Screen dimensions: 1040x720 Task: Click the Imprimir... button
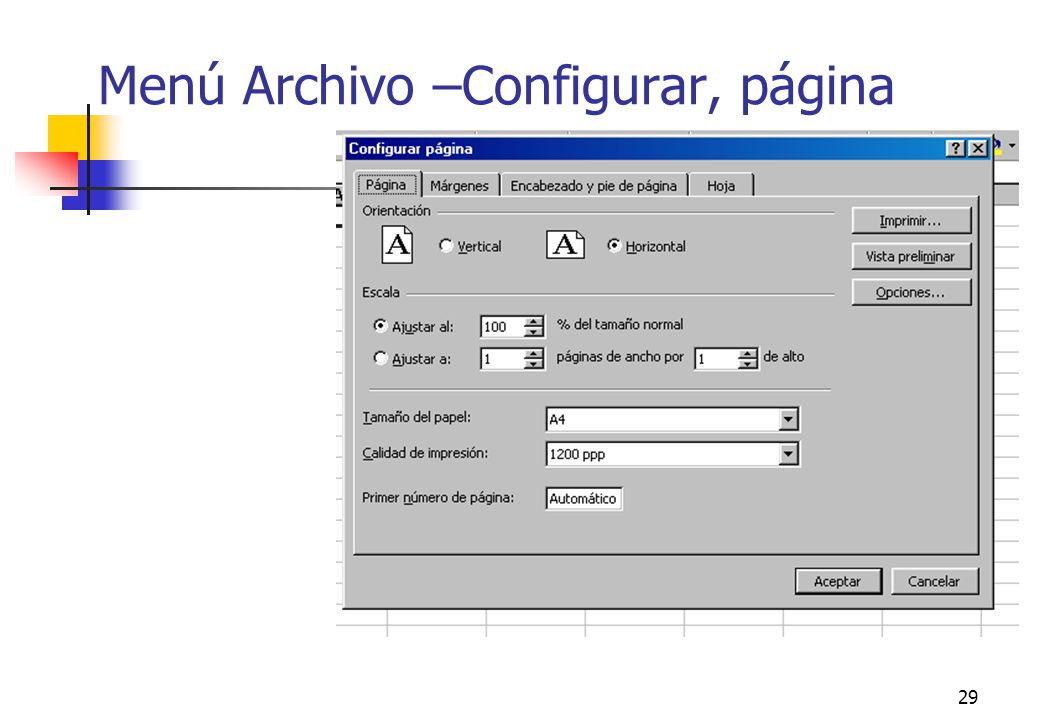coord(911,221)
